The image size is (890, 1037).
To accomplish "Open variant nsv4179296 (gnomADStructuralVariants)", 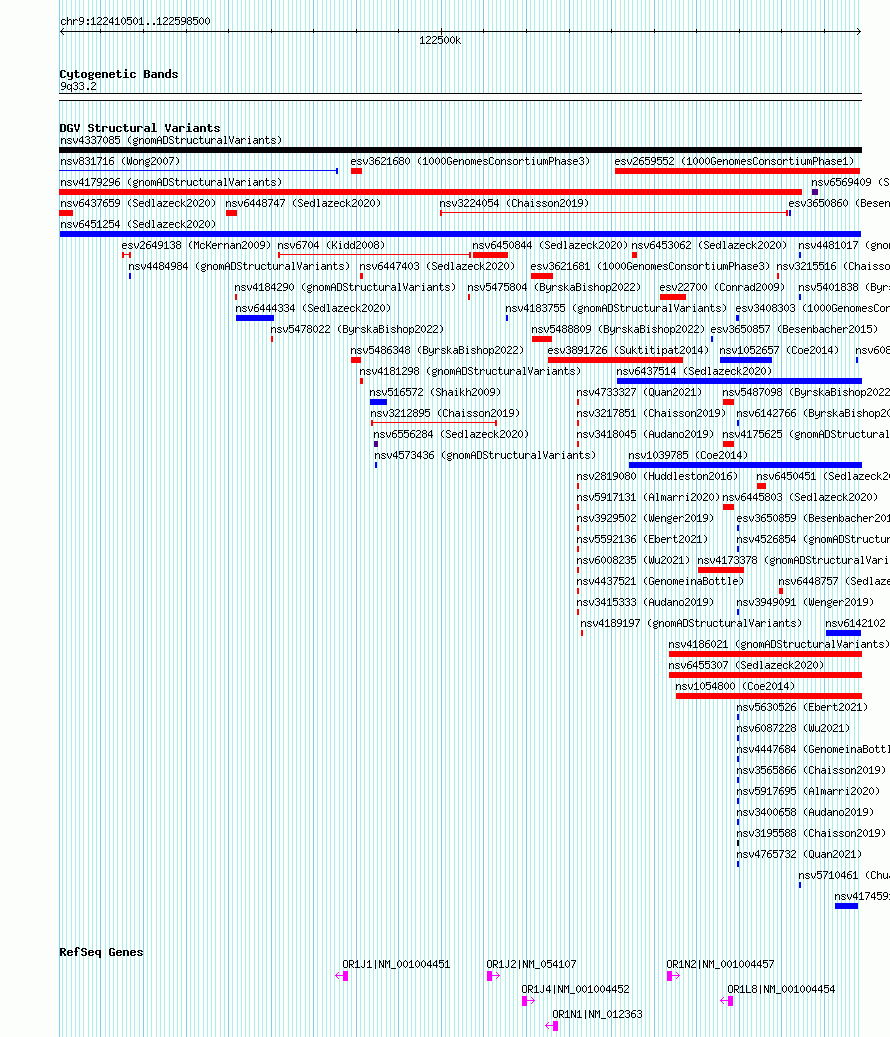I will 171,183.
